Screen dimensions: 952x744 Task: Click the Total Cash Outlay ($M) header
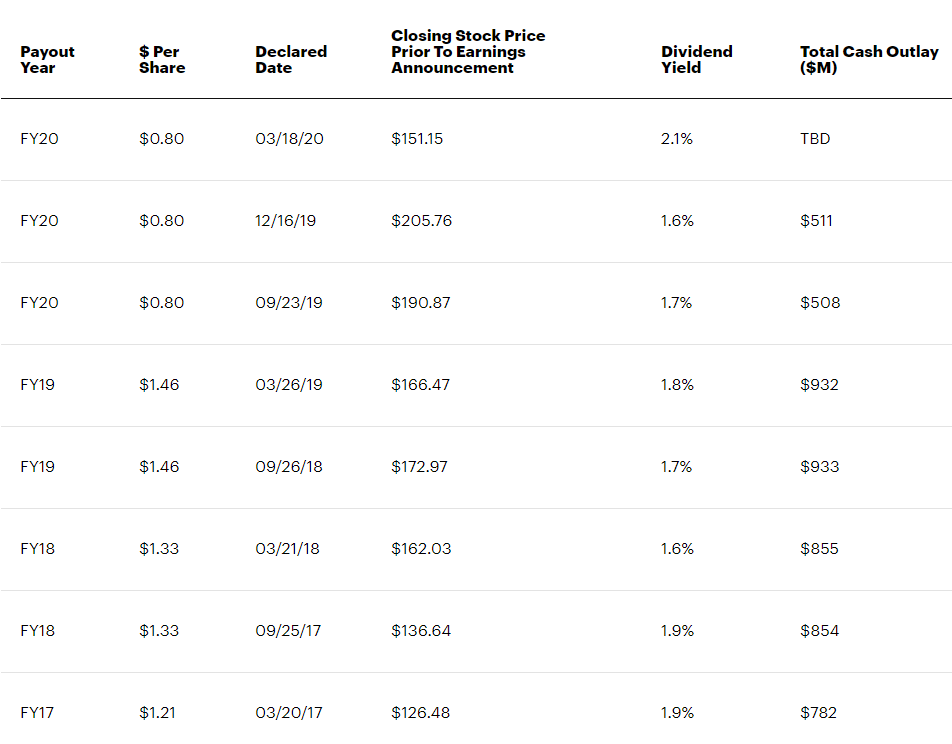[x=869, y=60]
